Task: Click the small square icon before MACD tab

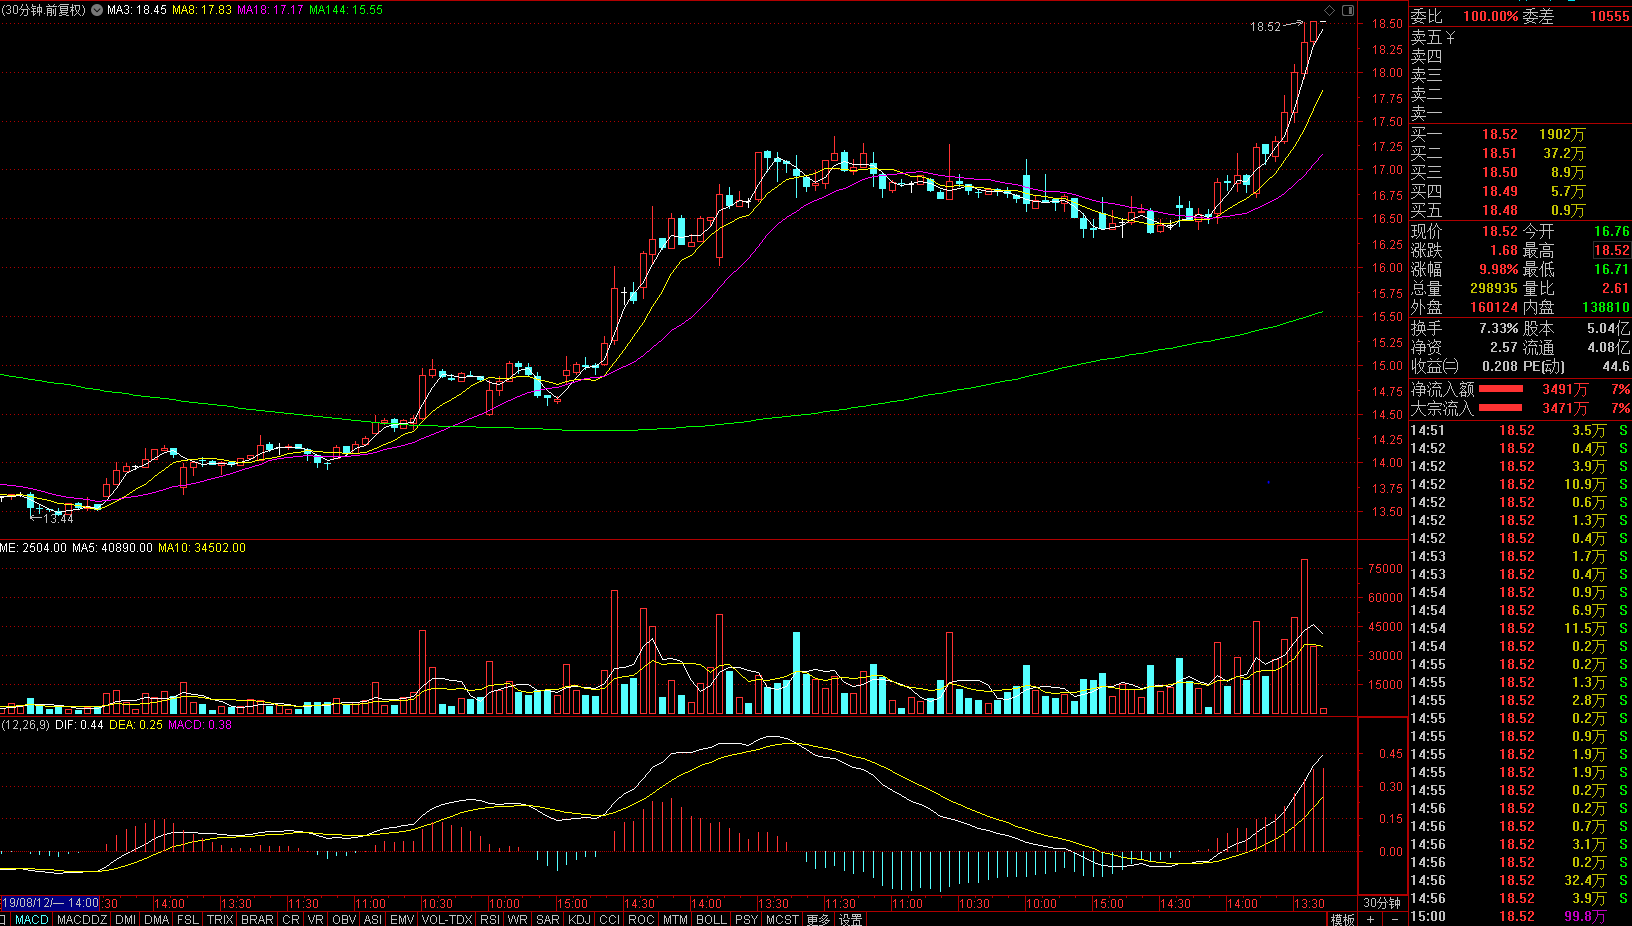Action: 4,919
